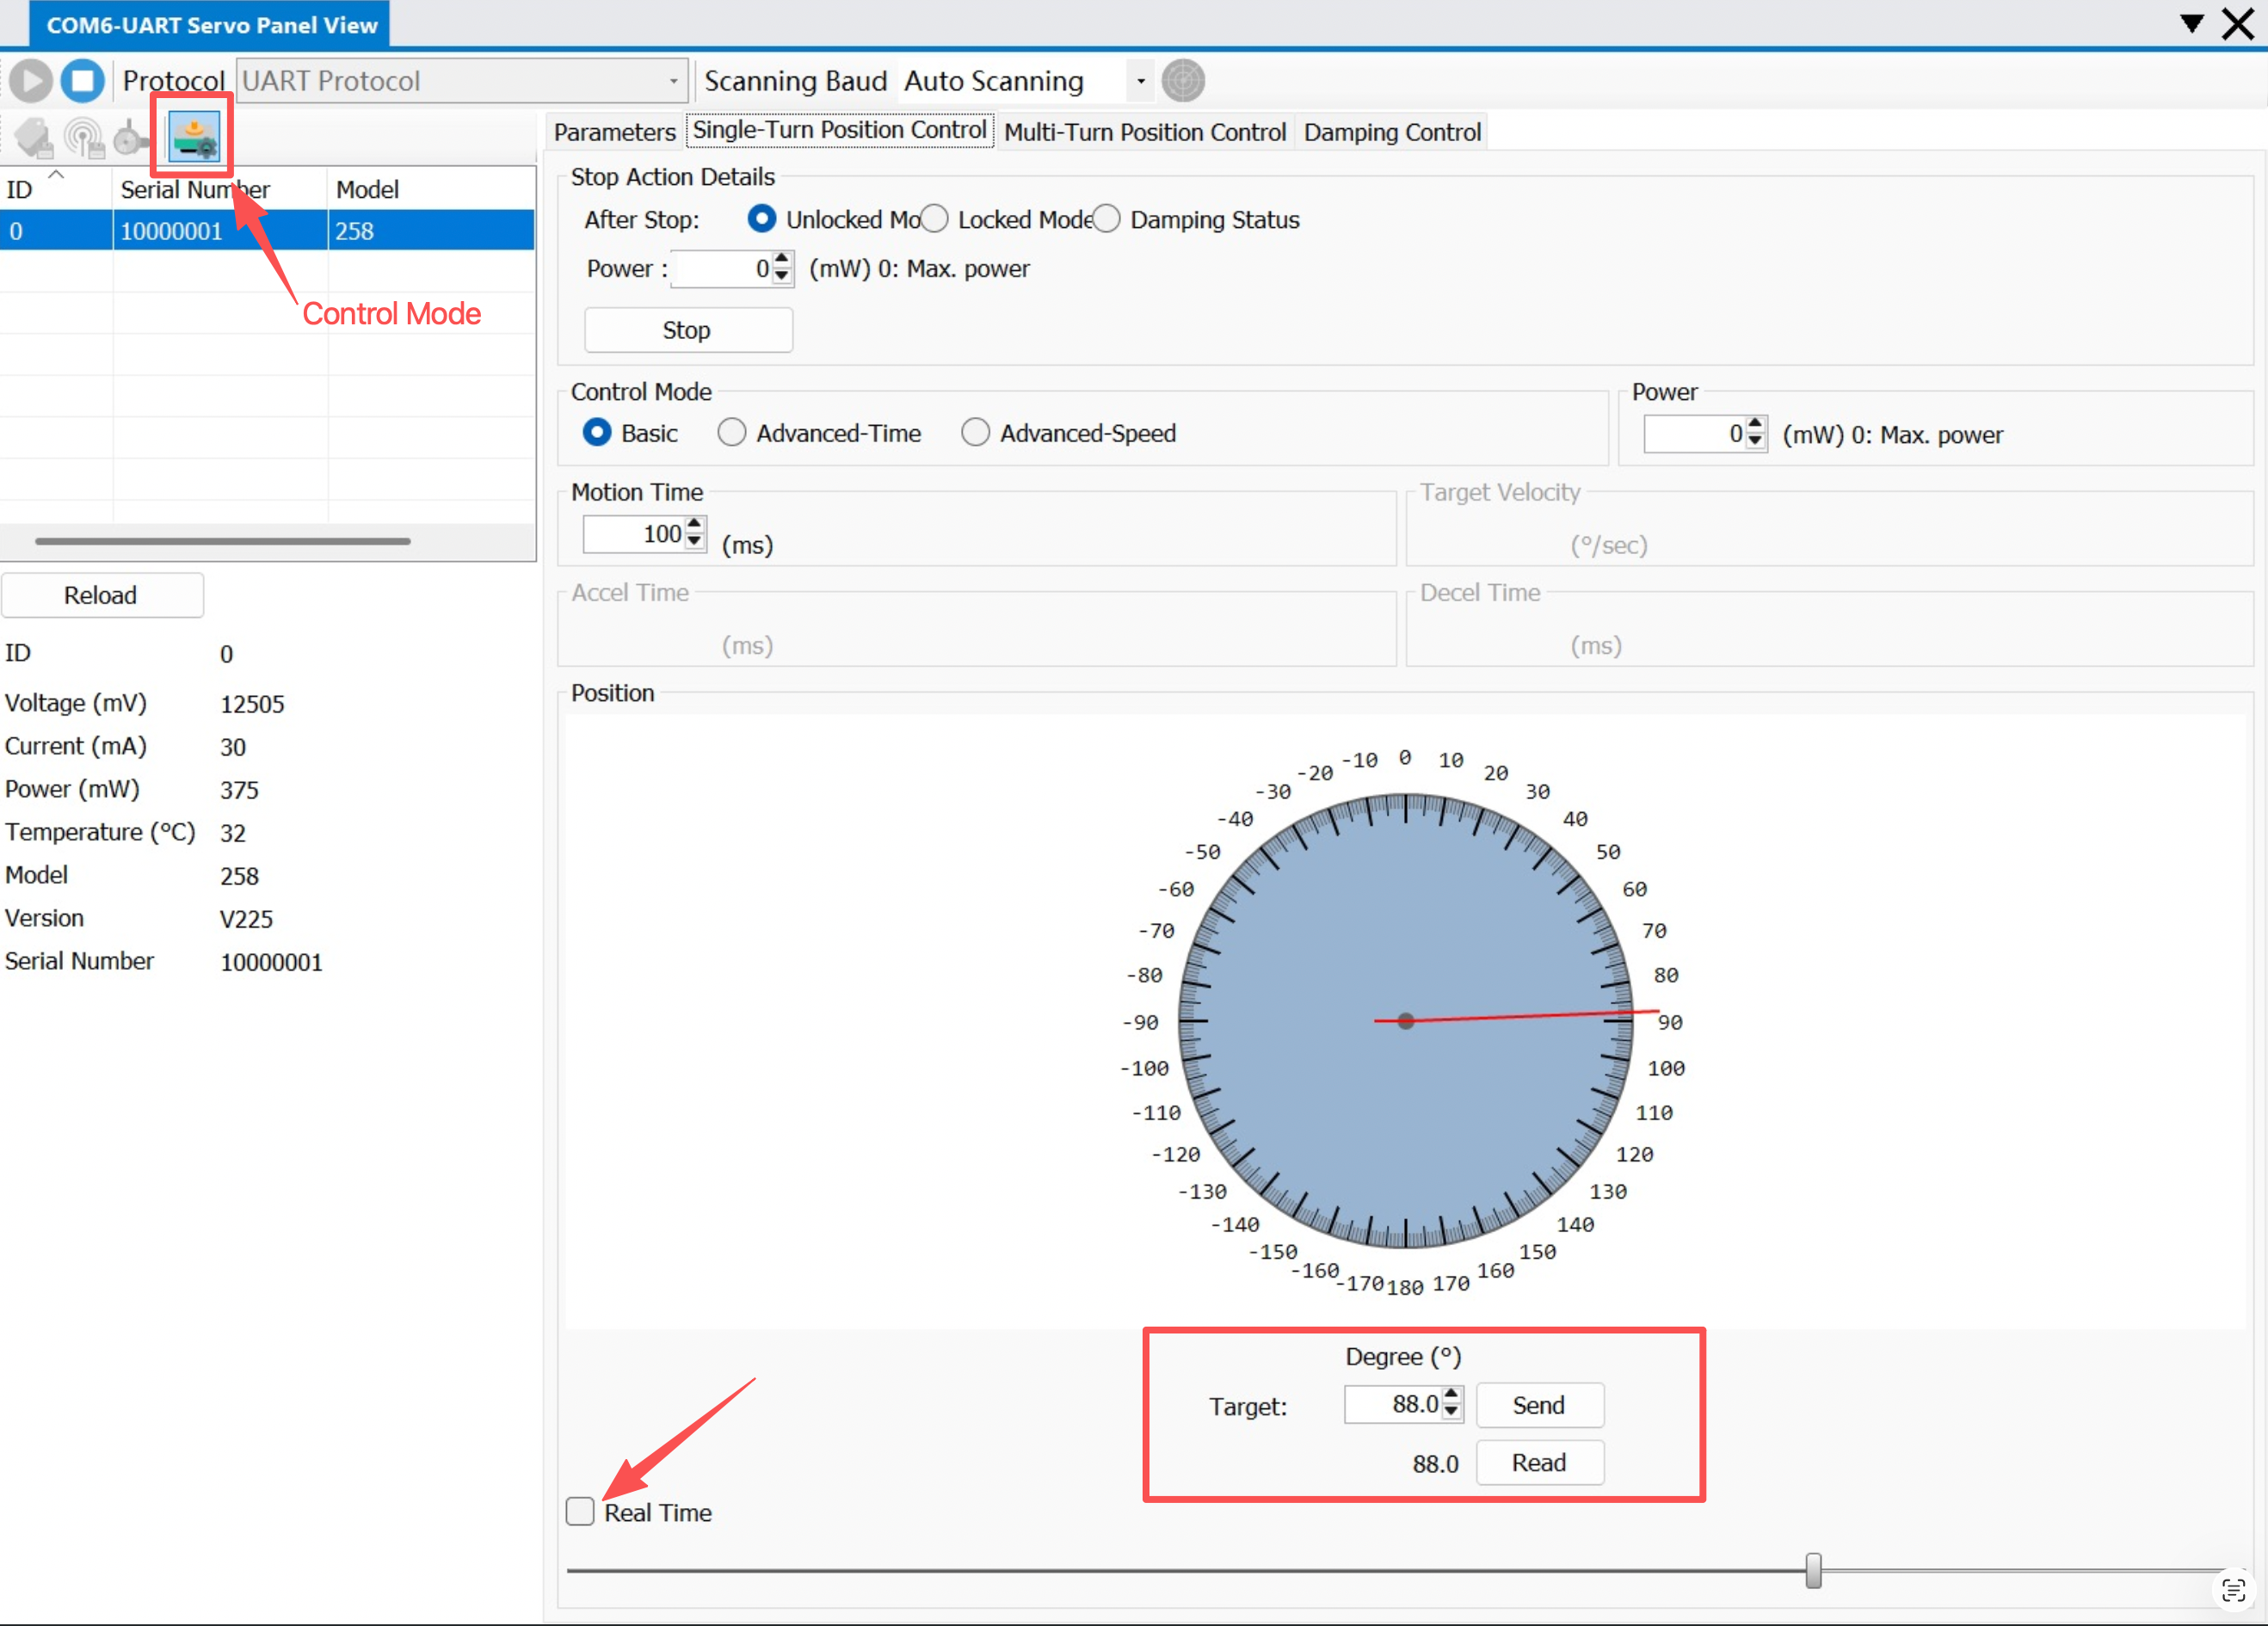Click the Stop button

point(688,330)
